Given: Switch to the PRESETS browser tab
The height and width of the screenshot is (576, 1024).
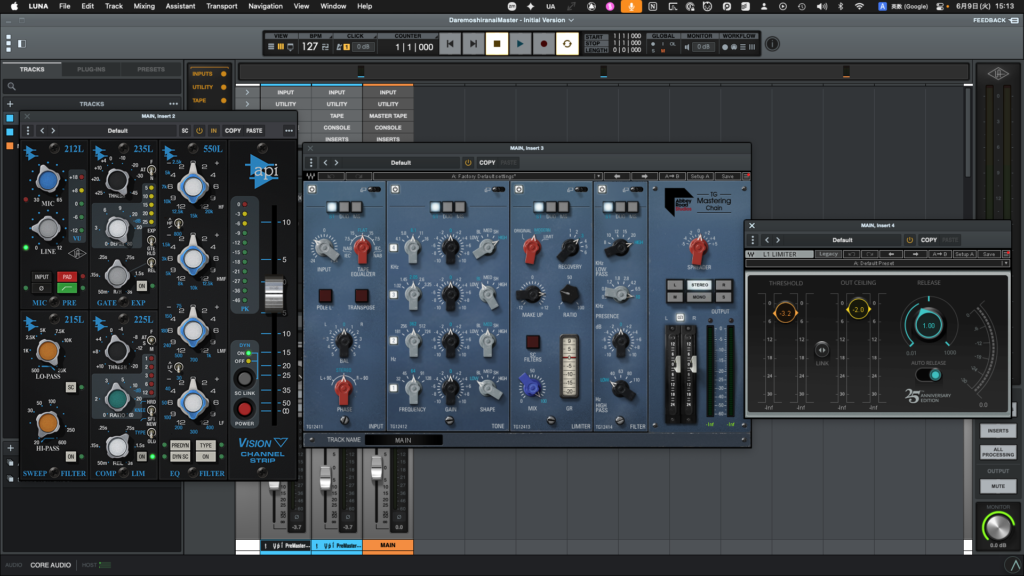Looking at the screenshot, I should click(151, 69).
